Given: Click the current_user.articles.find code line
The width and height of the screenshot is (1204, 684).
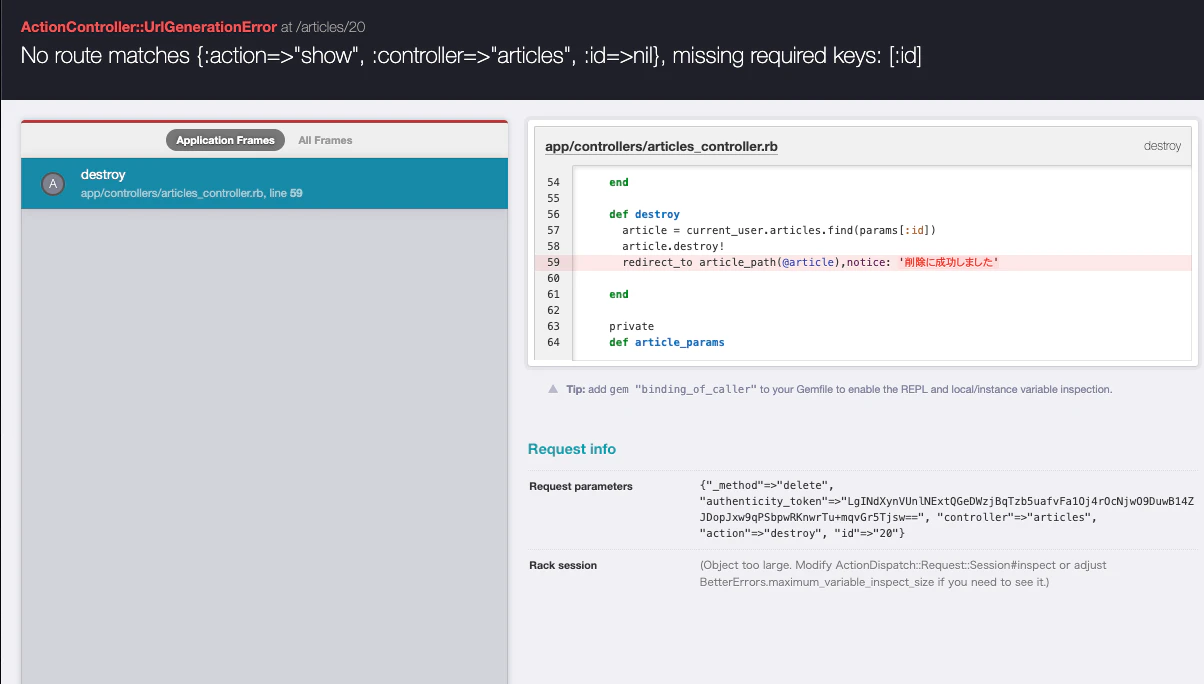Looking at the screenshot, I should [x=779, y=230].
